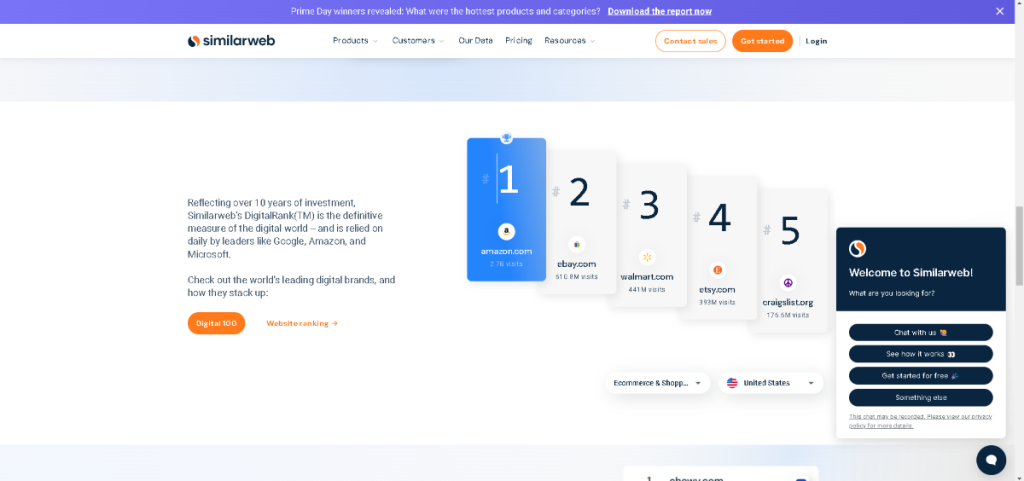Select the #1 amazon.com rank card
Viewport: 1024px width, 481px height.
[x=506, y=209]
